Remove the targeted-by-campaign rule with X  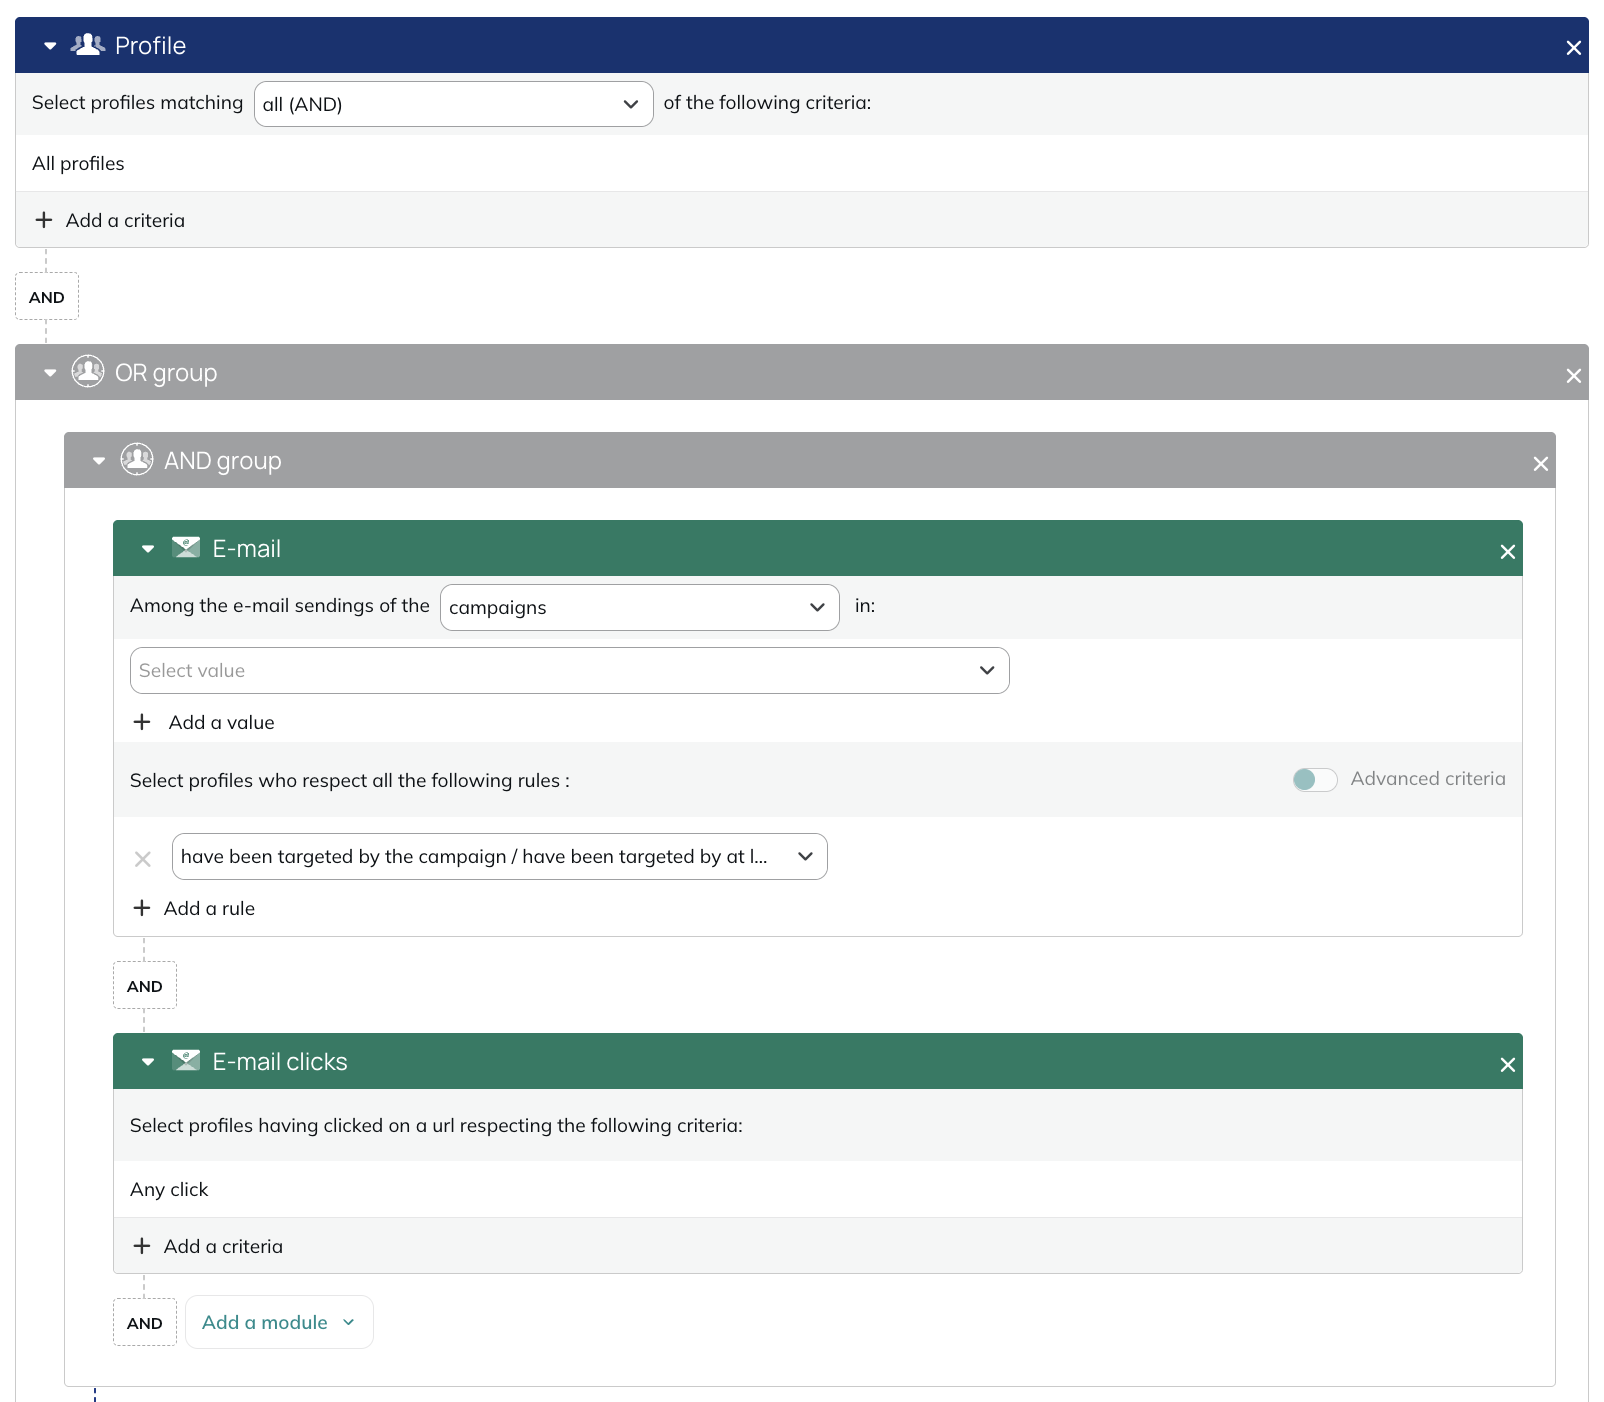pyautogui.click(x=143, y=859)
